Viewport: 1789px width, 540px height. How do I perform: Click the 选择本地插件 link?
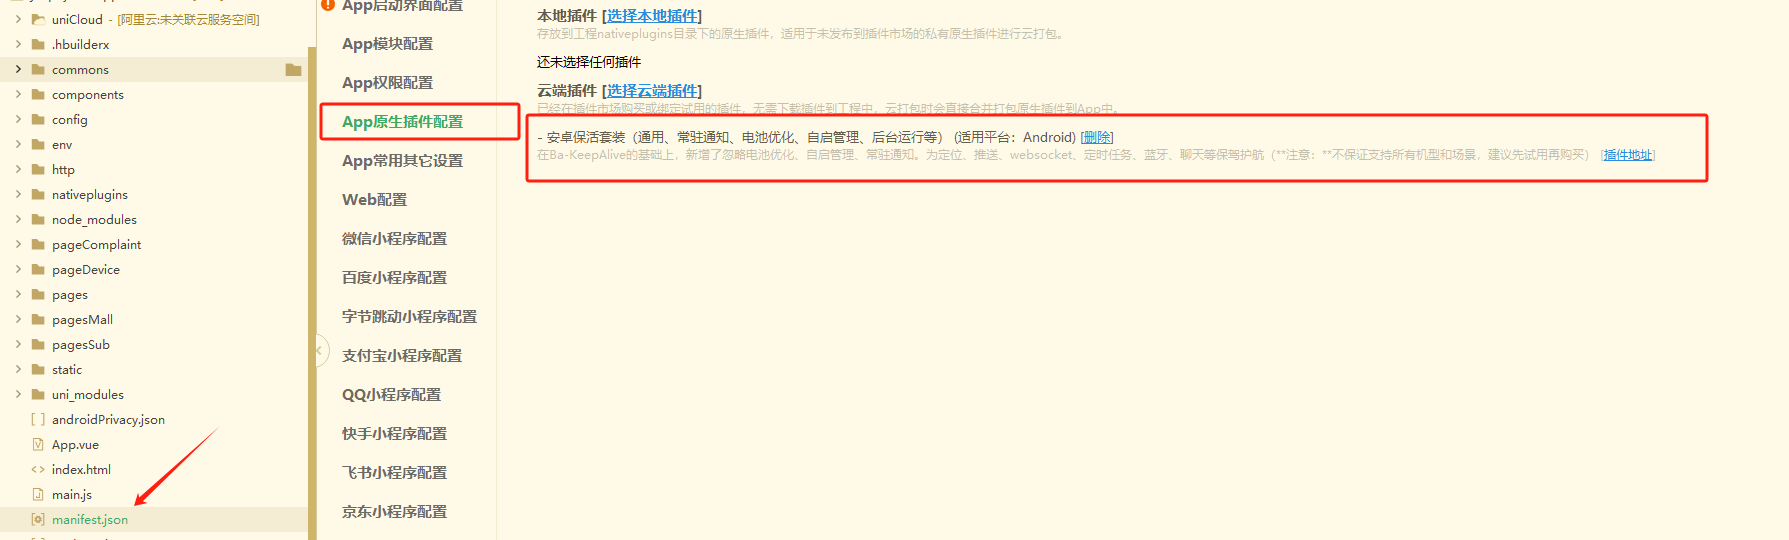pyautogui.click(x=653, y=16)
